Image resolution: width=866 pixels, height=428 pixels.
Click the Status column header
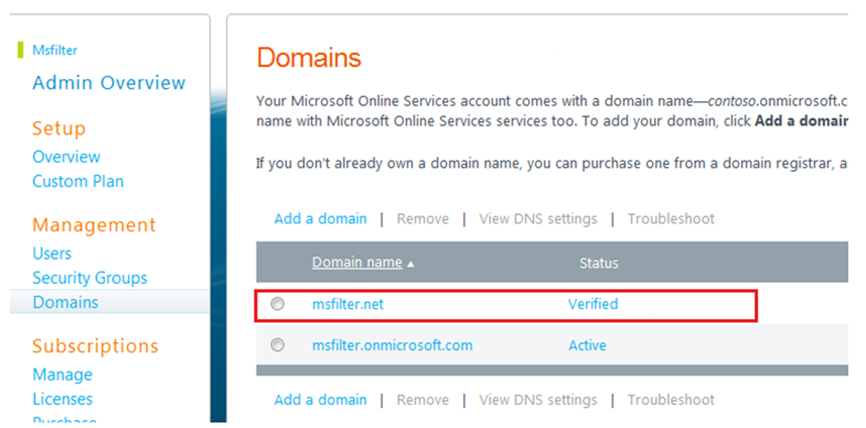[x=599, y=263]
